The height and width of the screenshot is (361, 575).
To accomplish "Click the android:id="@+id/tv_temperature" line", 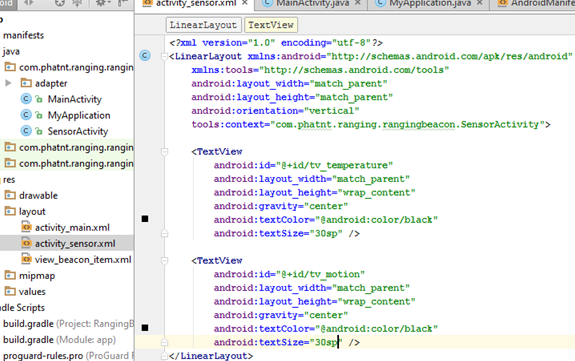I will coord(303,165).
